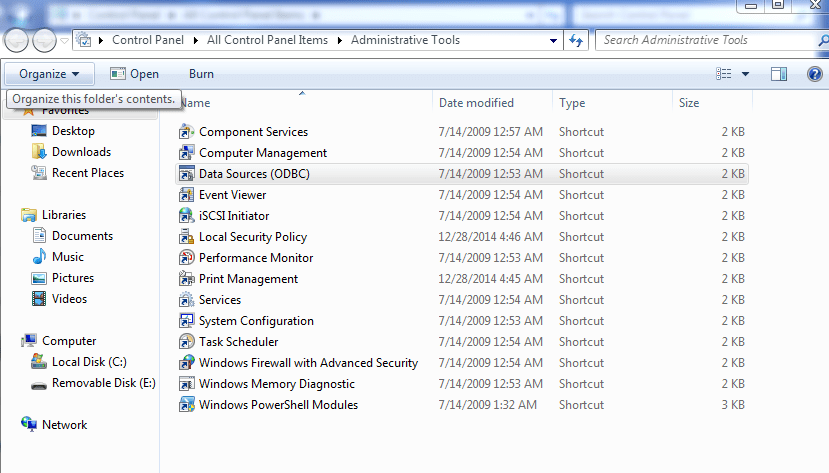Click date 7/14/2009 1:32 AM

tap(487, 405)
